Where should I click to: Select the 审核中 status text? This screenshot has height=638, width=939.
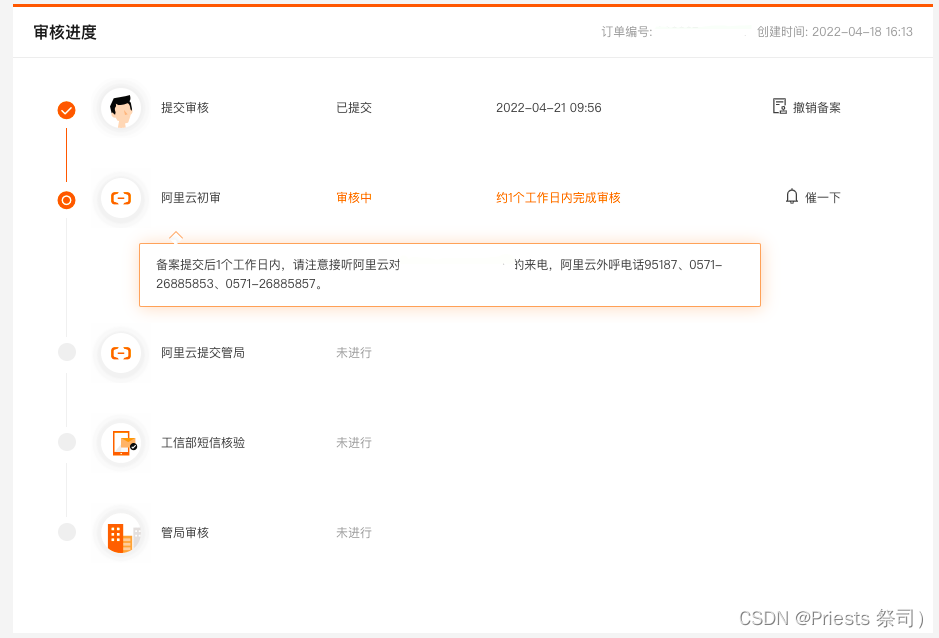[354, 198]
